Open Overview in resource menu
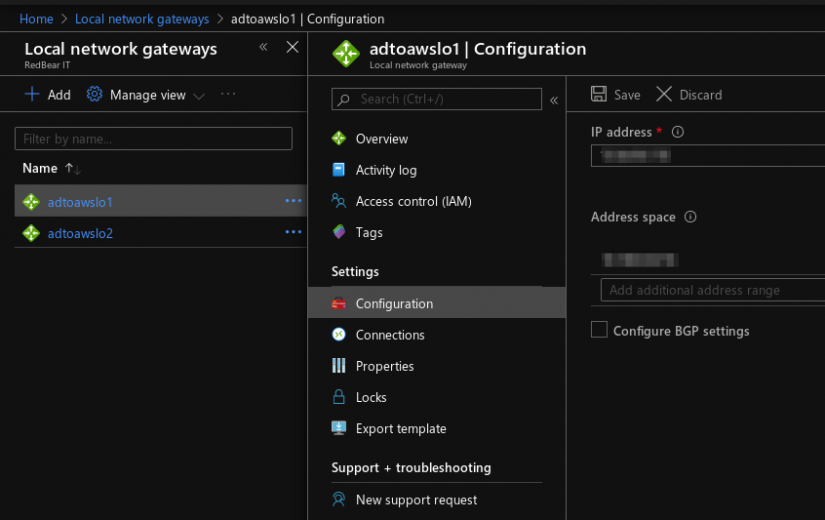825x520 pixels. point(381,139)
